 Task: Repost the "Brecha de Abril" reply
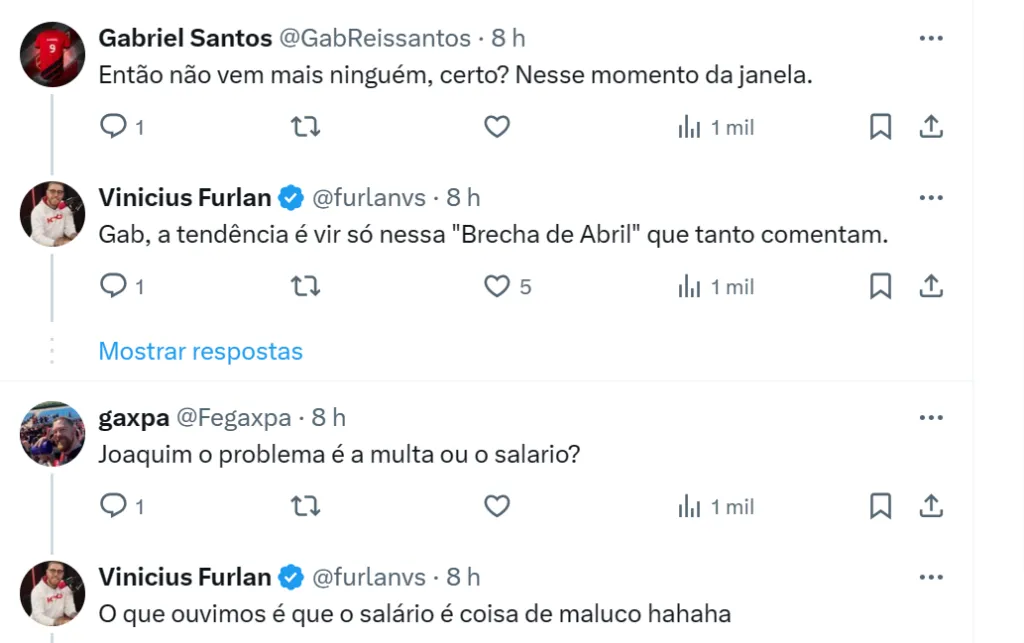pyautogui.click(x=305, y=287)
